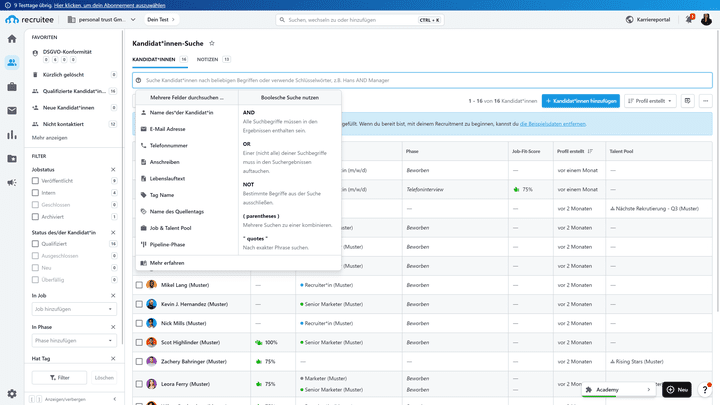The height and width of the screenshot is (405, 720).
Task: Select the Mikel Lang (Muster) row checkbox
Action: tap(139, 285)
